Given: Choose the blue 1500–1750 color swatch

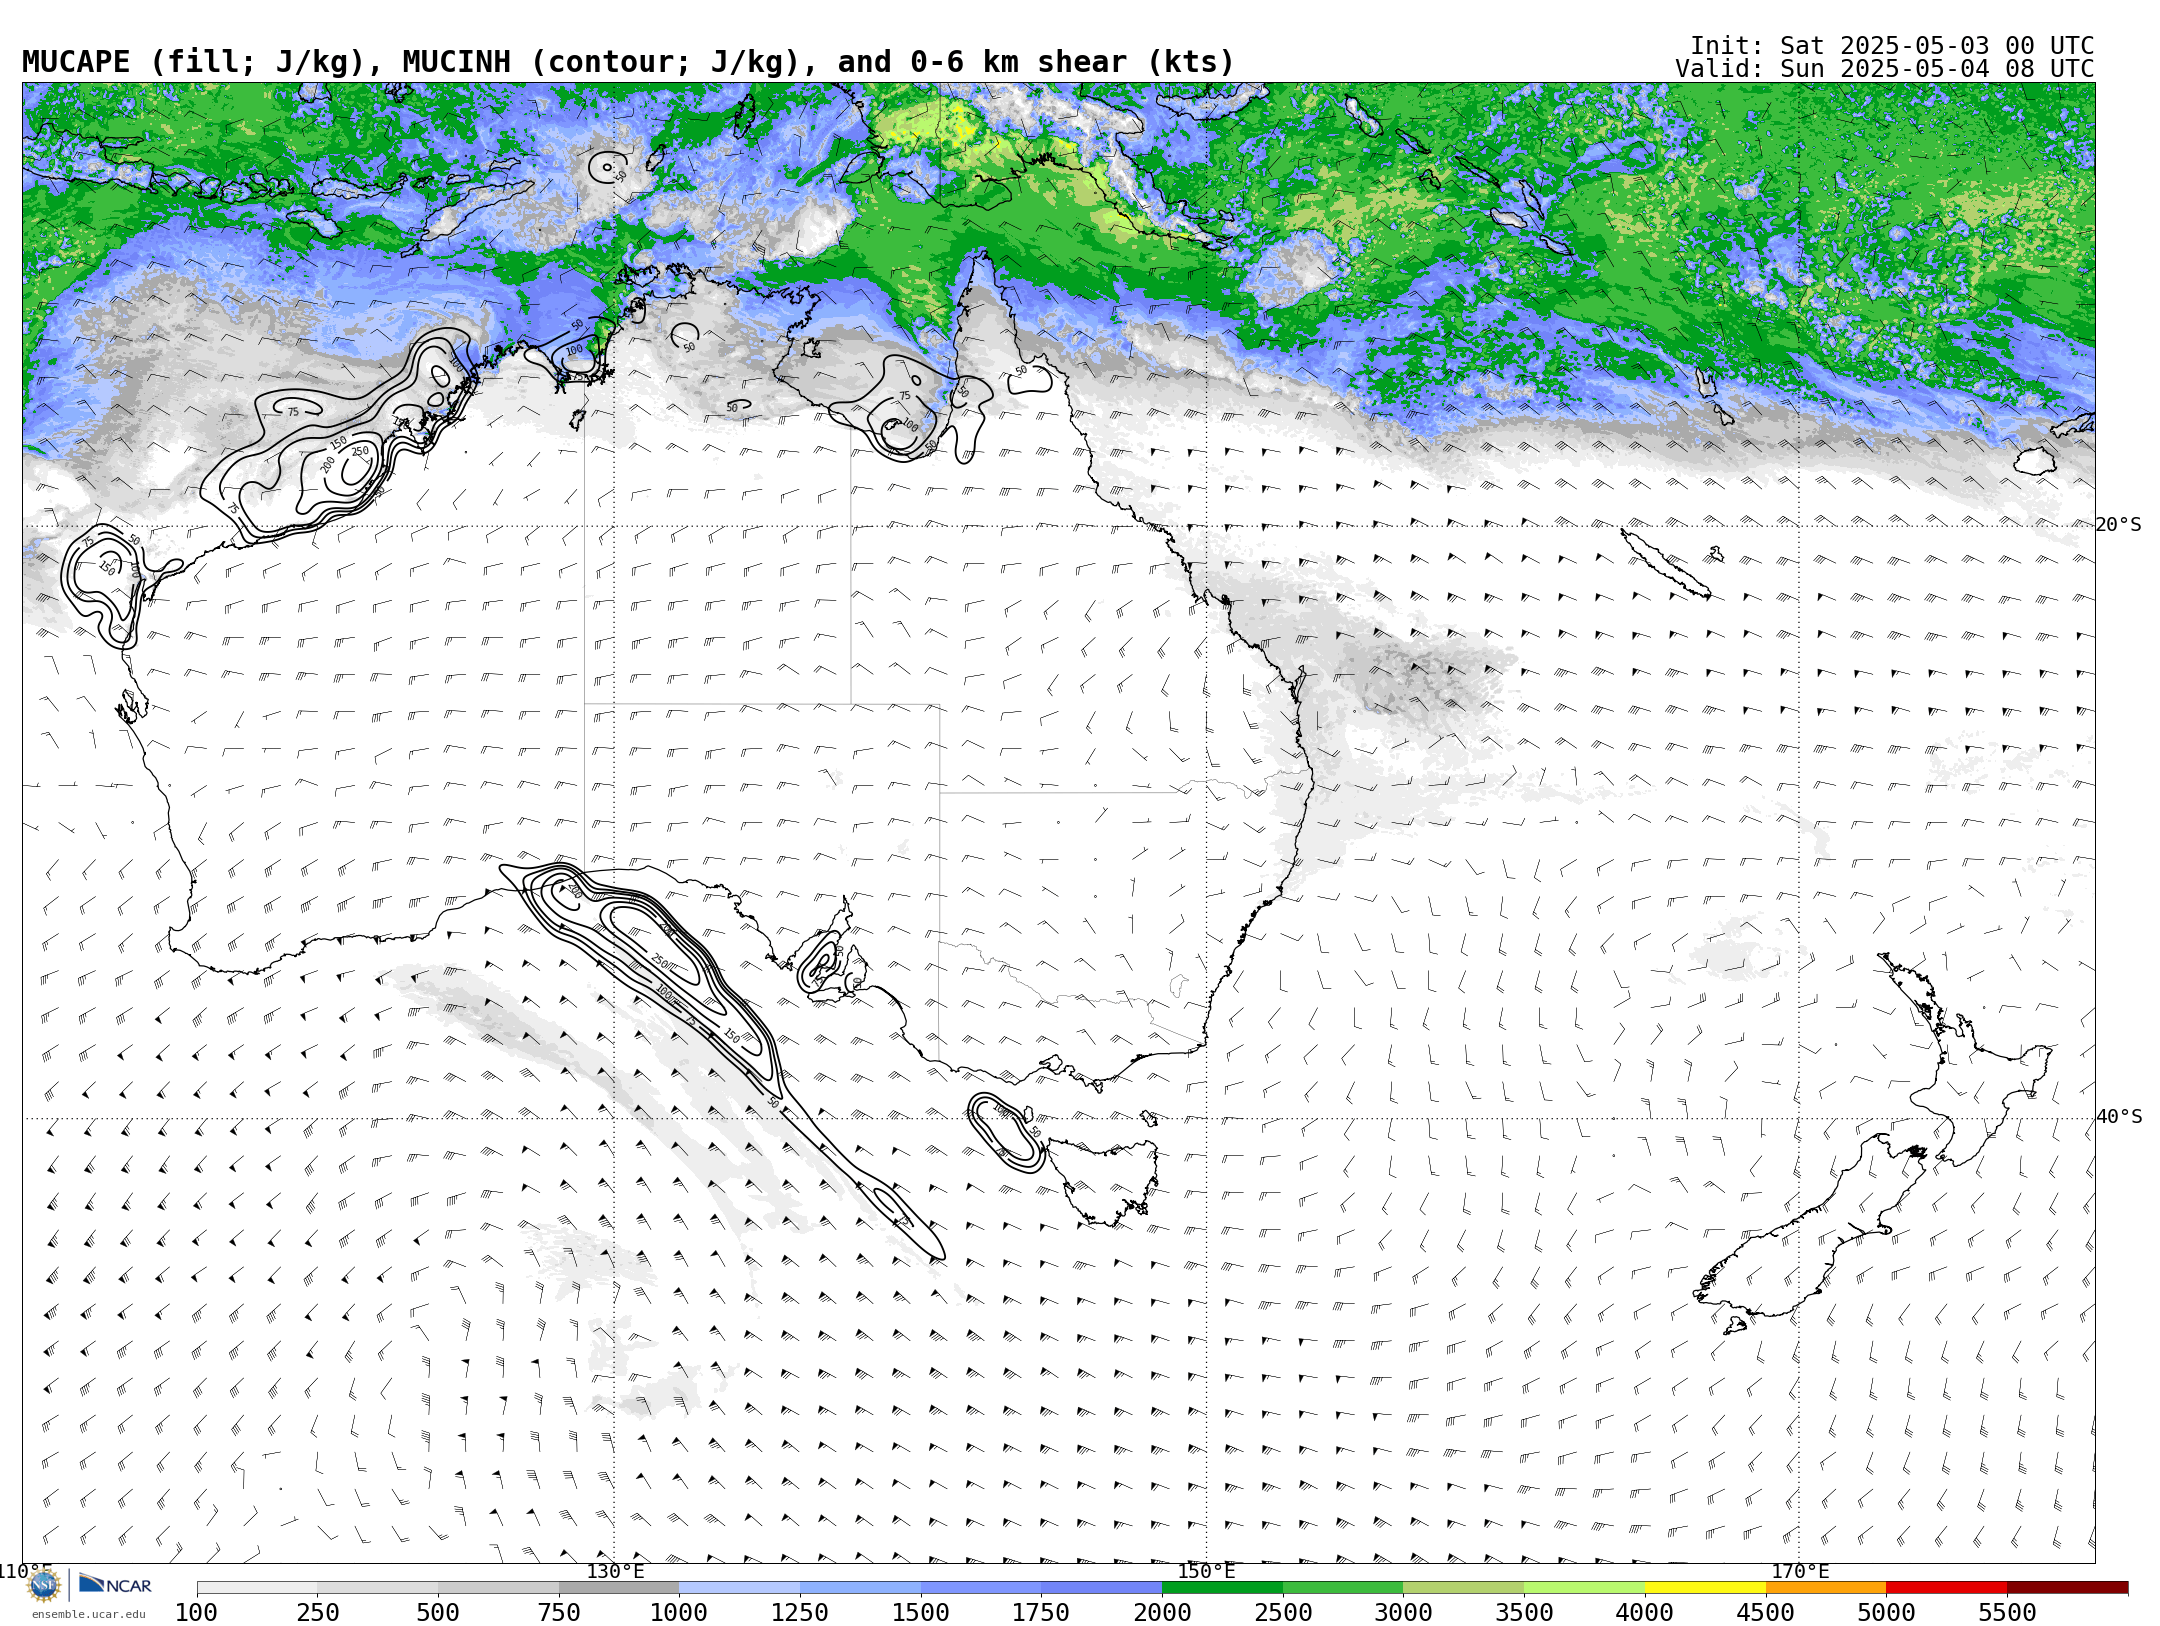Looking at the screenshot, I should 981,1588.
